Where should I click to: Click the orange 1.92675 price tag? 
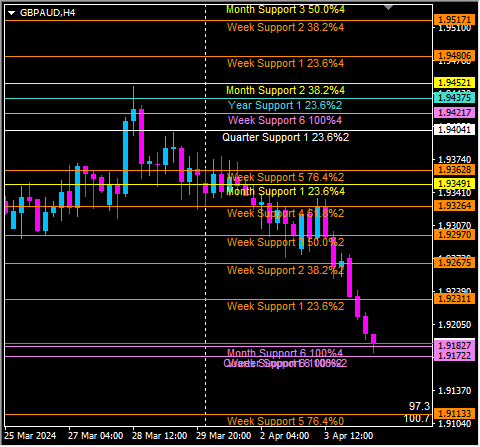(454, 263)
